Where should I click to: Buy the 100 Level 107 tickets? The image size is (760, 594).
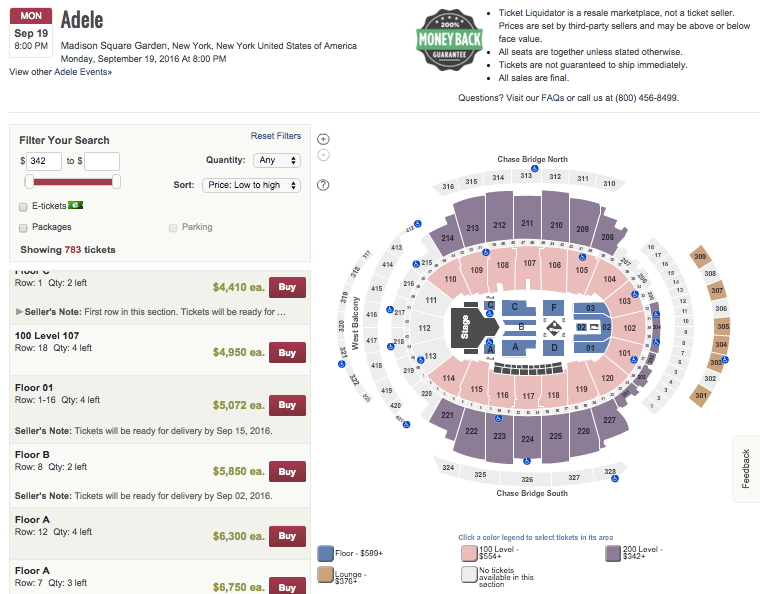(287, 352)
